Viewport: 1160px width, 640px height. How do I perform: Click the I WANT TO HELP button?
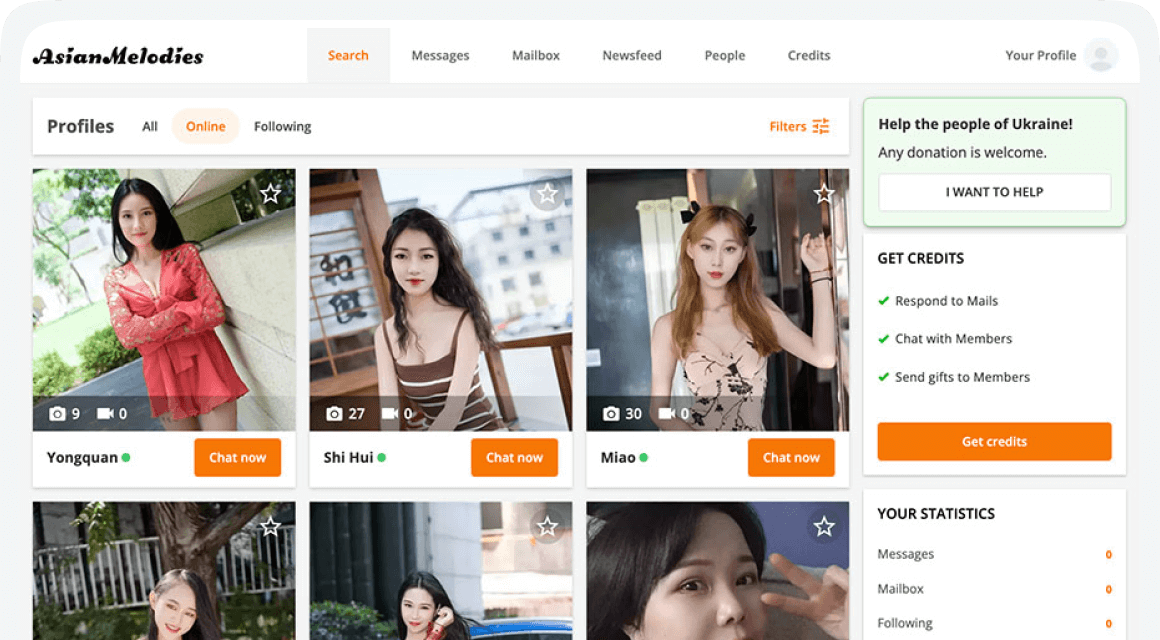click(994, 192)
